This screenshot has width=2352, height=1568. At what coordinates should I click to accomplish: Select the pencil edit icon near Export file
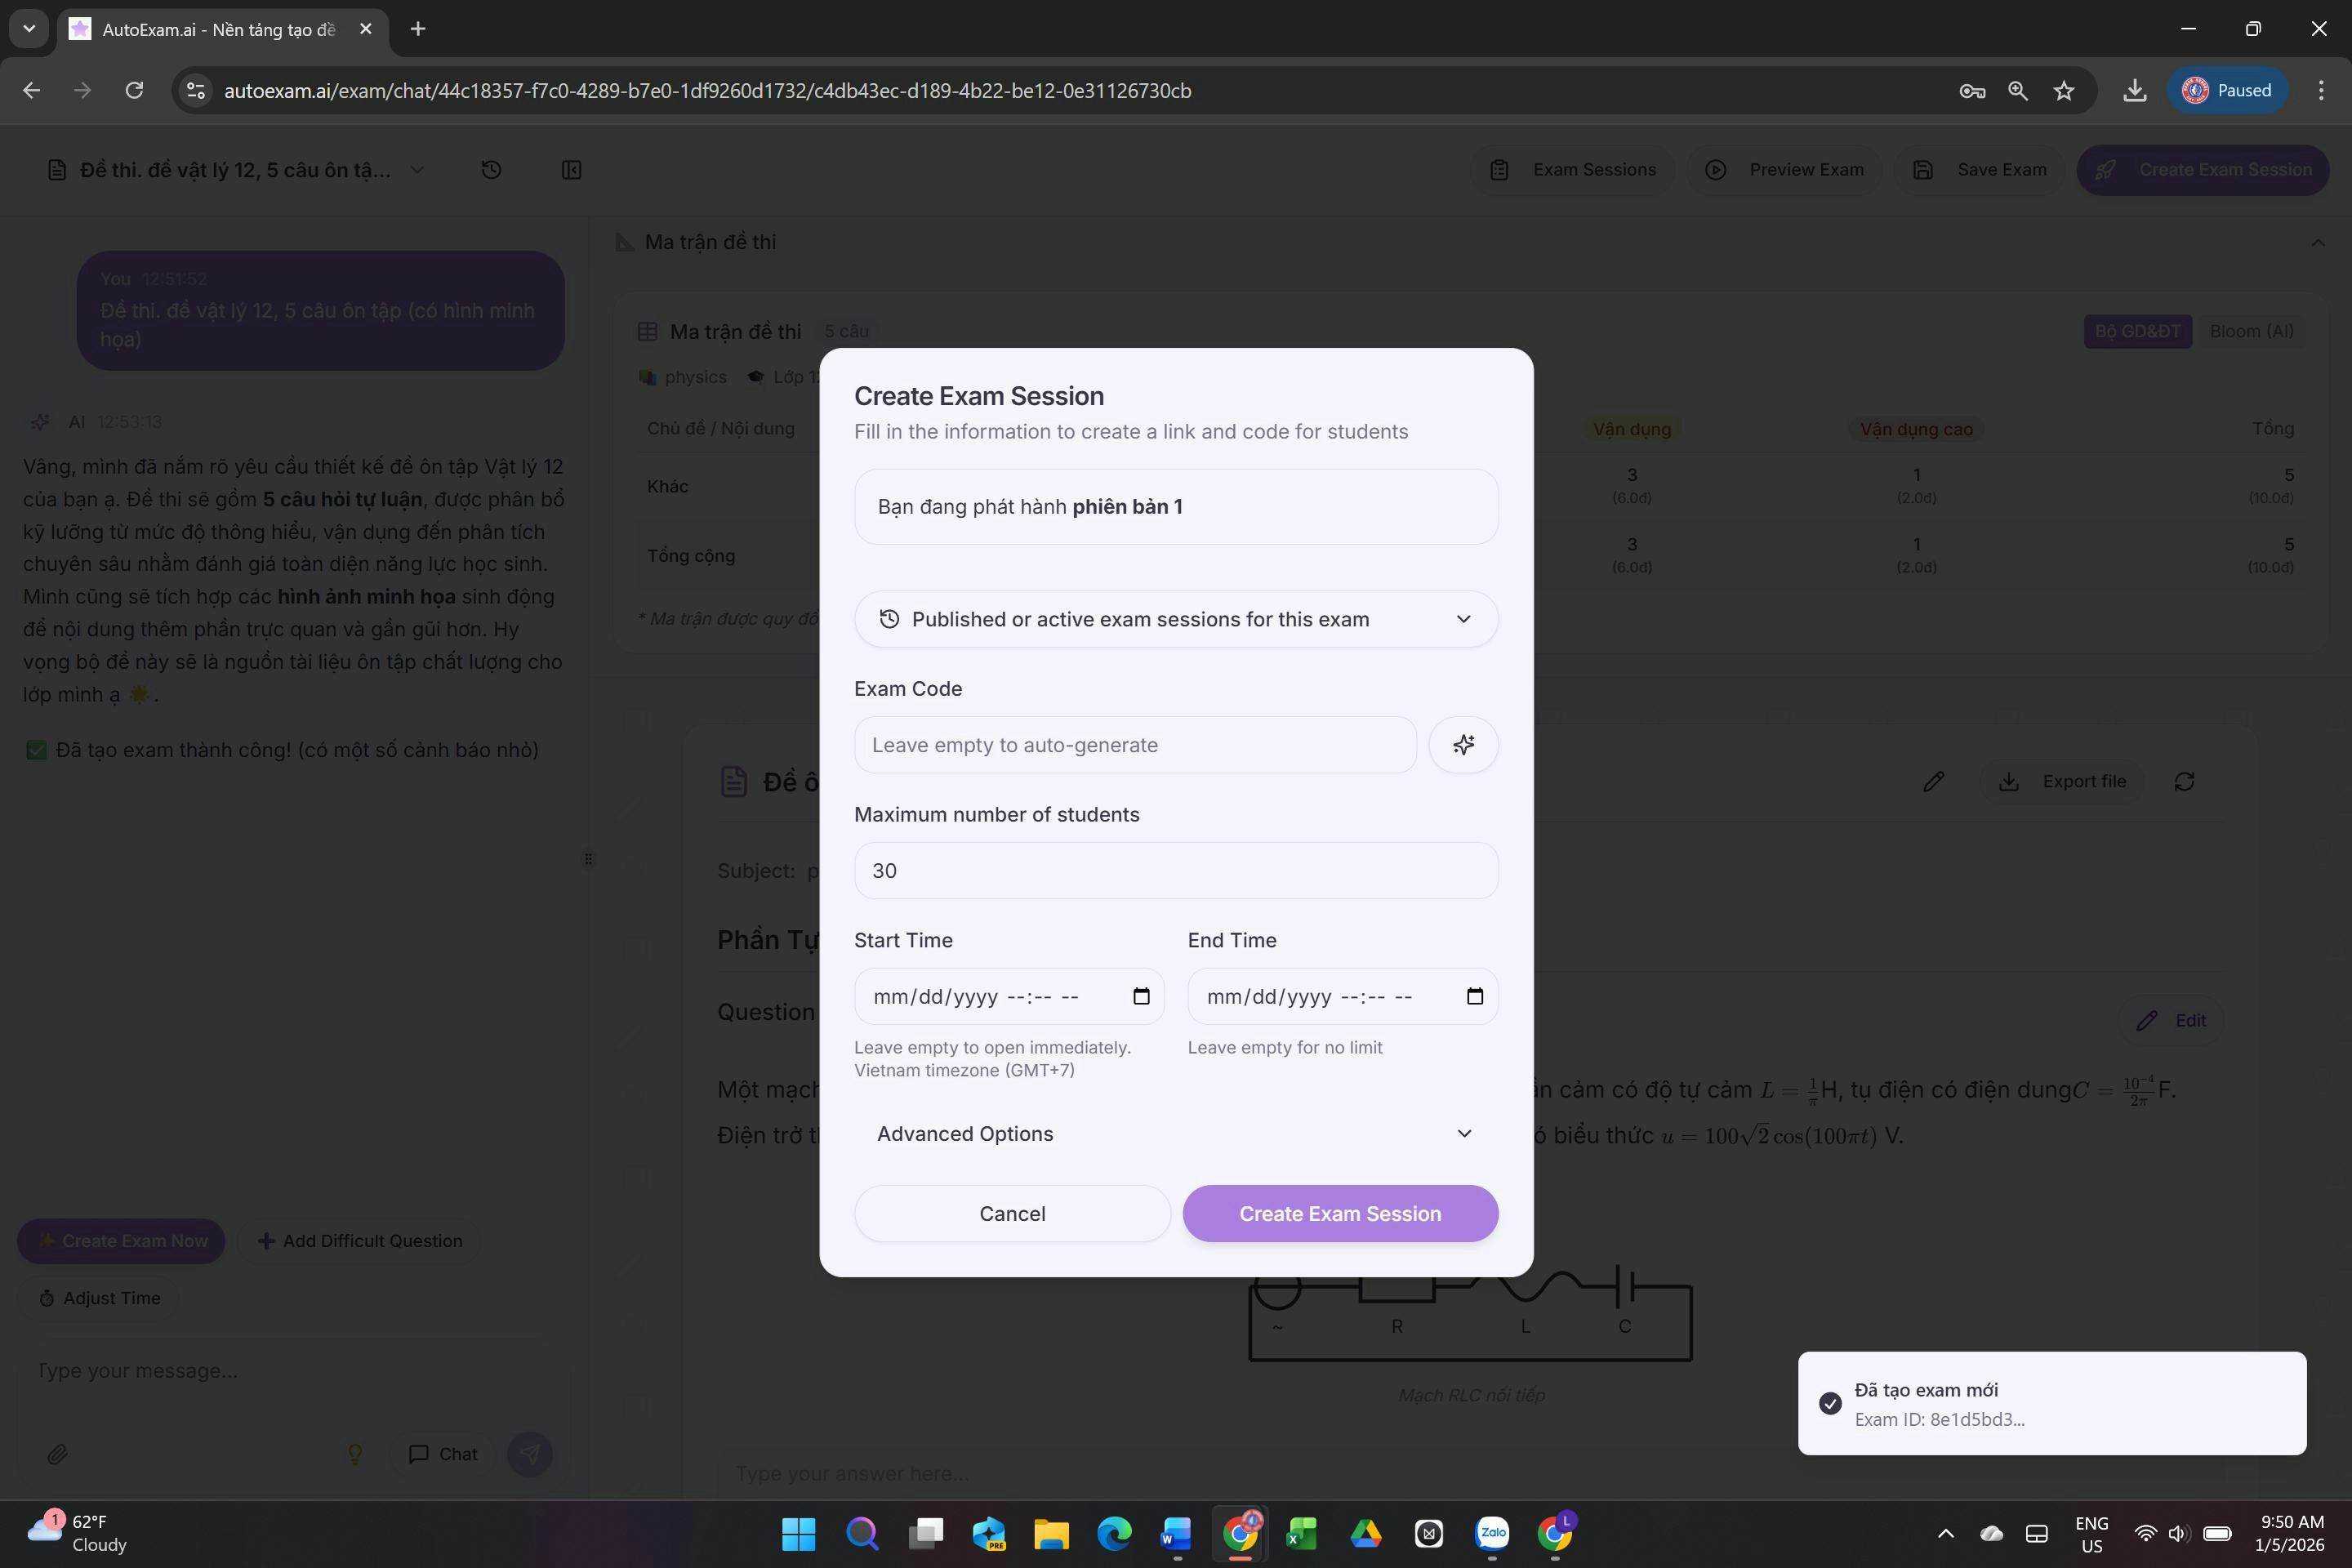(1933, 781)
